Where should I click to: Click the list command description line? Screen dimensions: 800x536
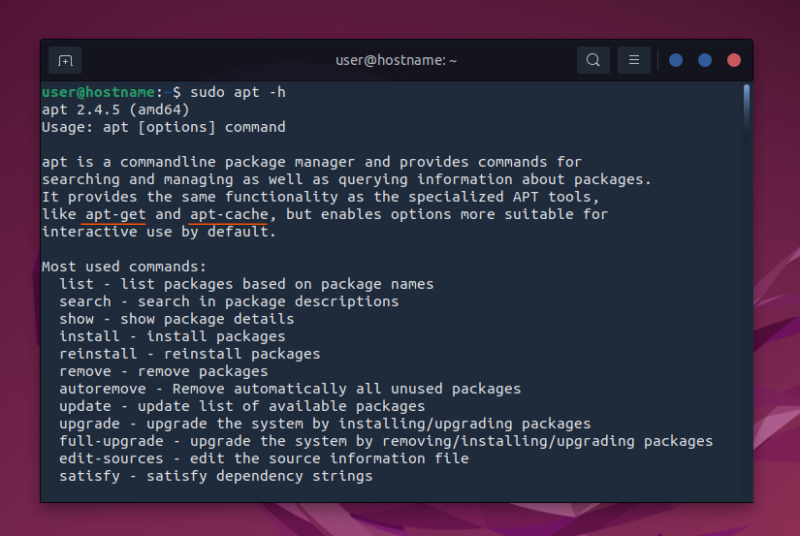(x=246, y=284)
